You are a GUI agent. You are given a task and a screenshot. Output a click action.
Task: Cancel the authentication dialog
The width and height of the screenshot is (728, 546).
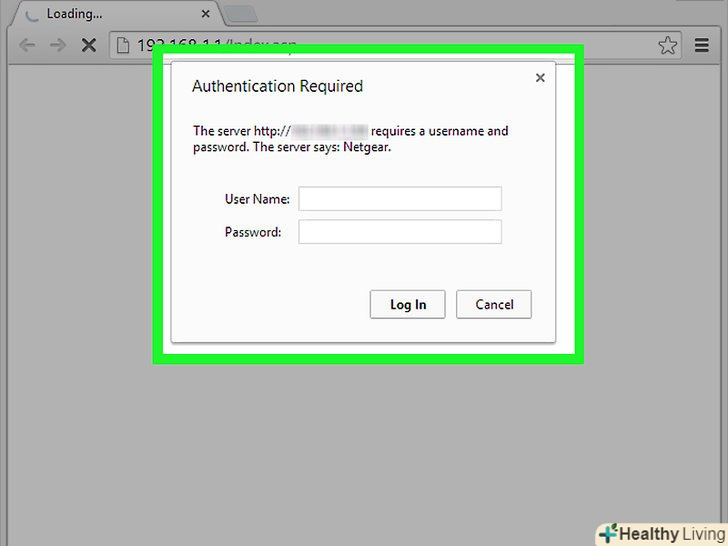494,305
